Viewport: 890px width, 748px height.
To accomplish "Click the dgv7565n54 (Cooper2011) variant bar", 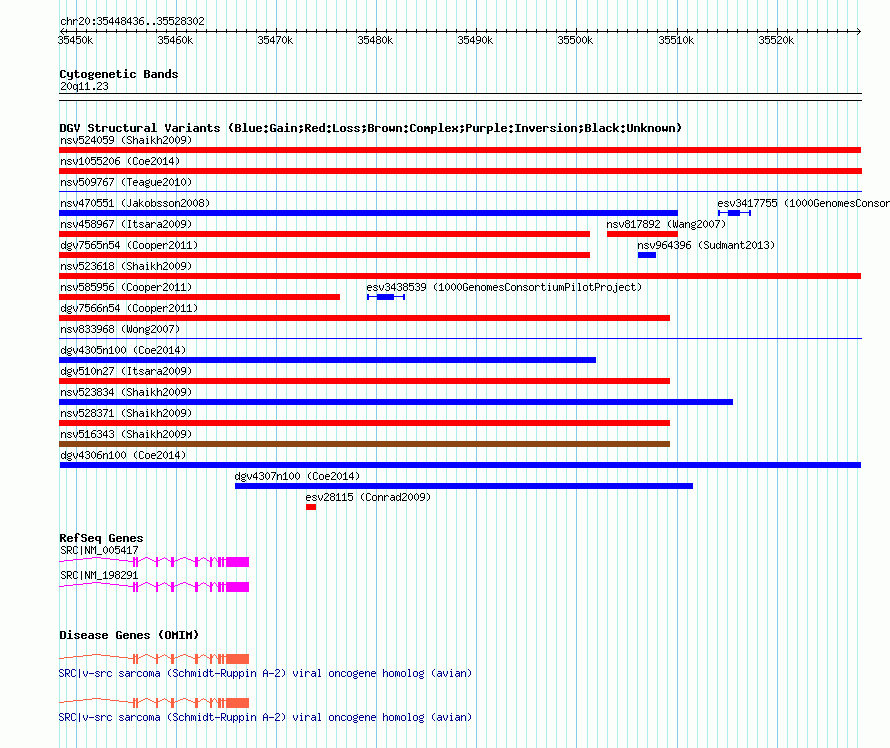I will tap(324, 255).
